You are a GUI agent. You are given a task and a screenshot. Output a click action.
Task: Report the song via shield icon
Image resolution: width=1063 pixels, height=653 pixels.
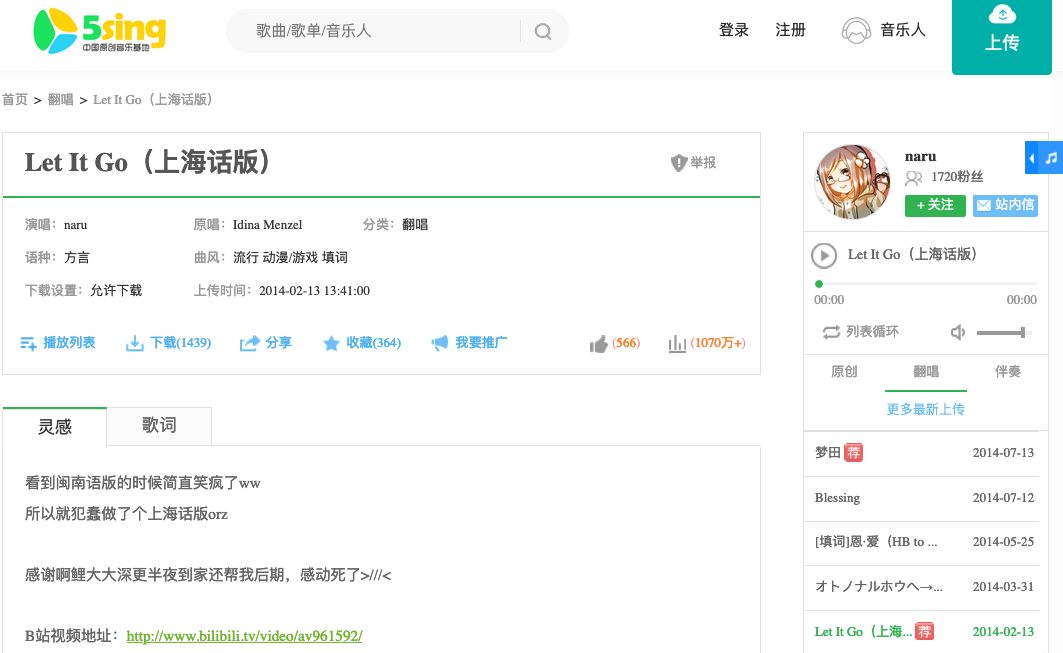[679, 163]
